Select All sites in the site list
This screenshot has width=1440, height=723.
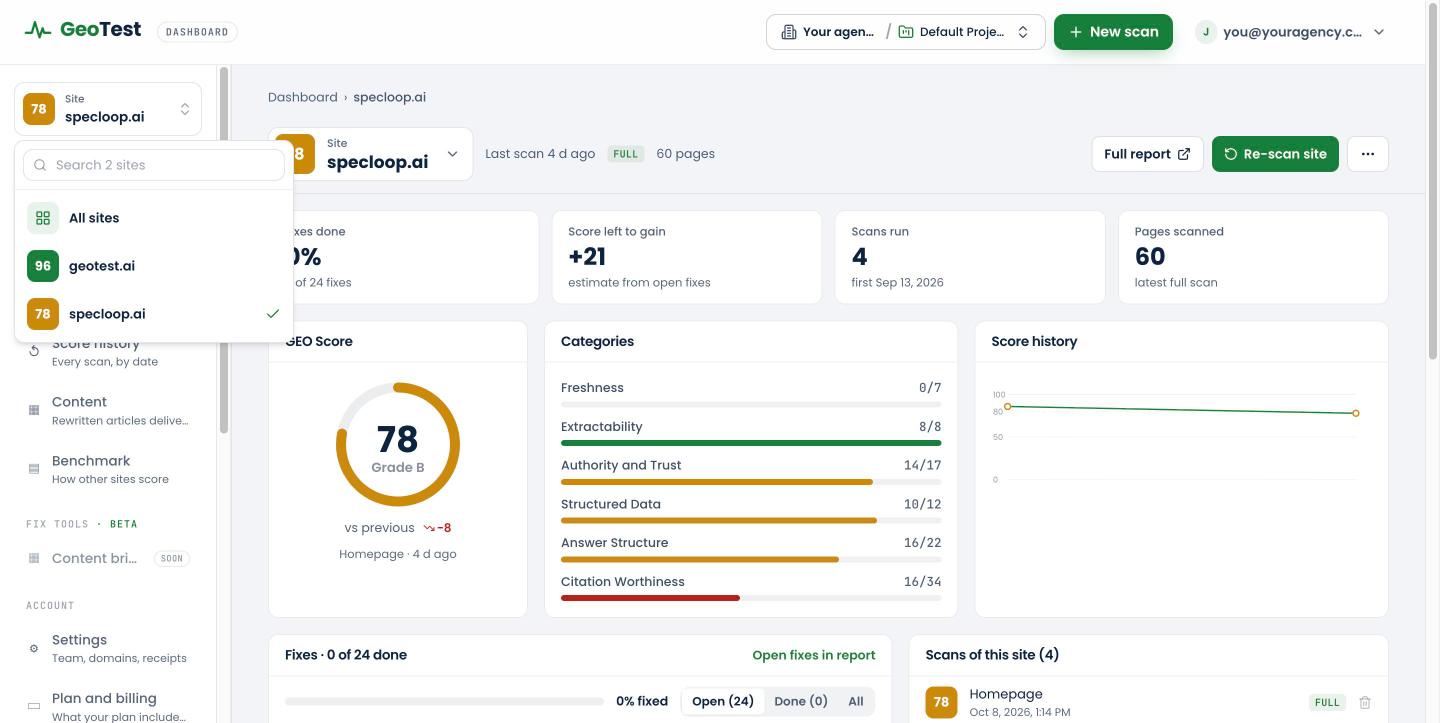tap(154, 218)
